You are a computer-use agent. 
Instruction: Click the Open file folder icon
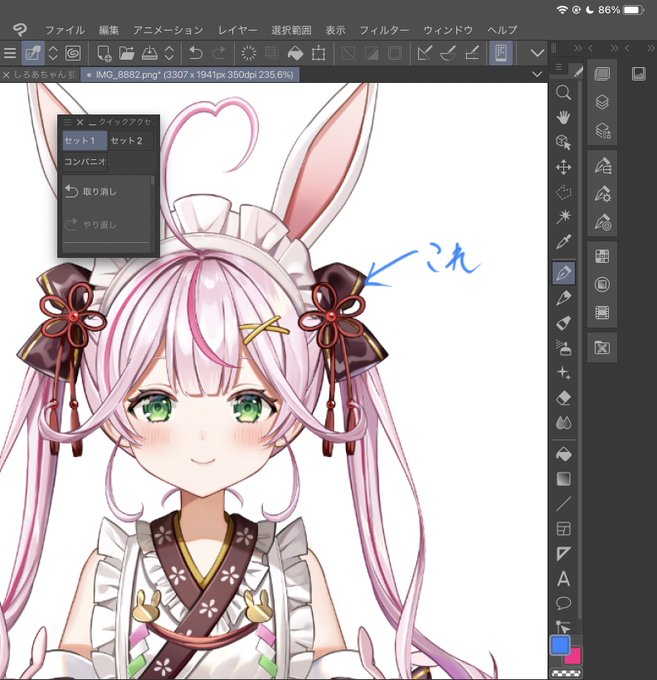pyautogui.click(x=127, y=53)
